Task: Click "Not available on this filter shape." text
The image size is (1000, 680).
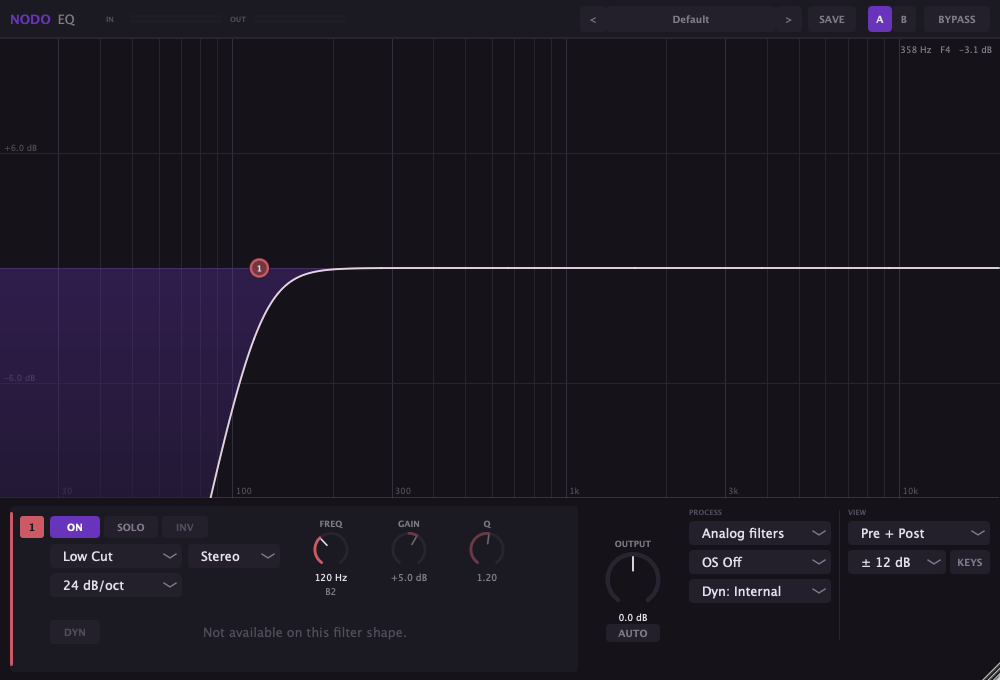Action: click(304, 632)
